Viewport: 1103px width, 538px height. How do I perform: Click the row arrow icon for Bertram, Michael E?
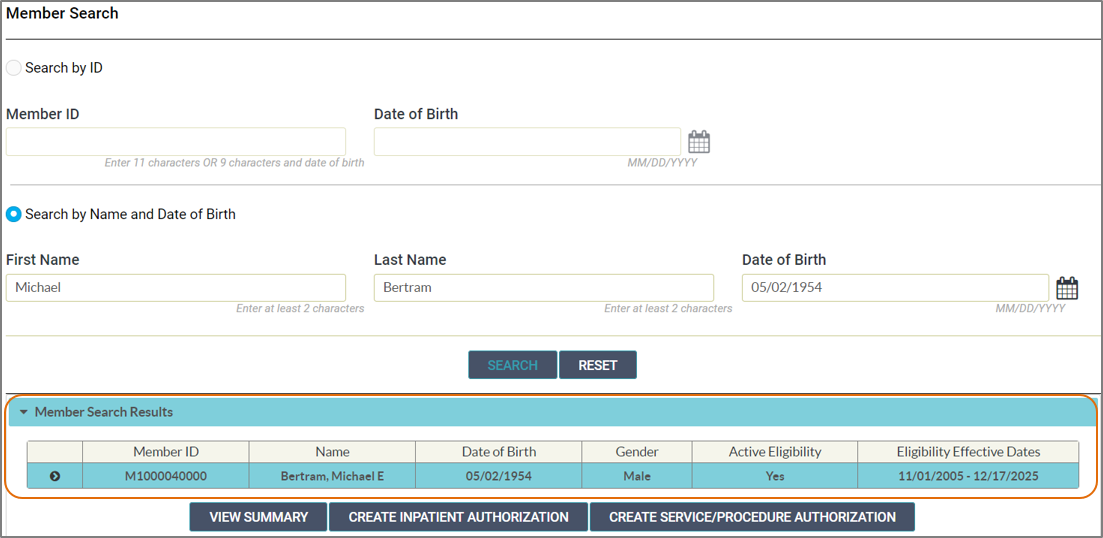pyautogui.click(x=55, y=476)
